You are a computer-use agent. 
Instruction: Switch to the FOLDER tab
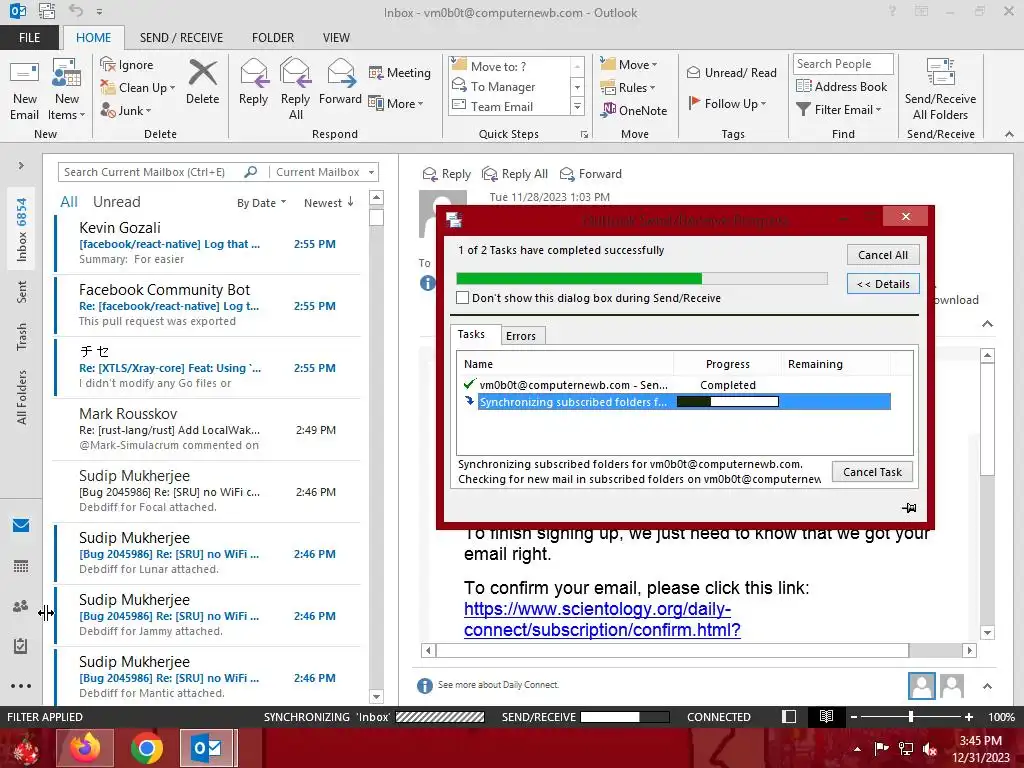click(273, 37)
